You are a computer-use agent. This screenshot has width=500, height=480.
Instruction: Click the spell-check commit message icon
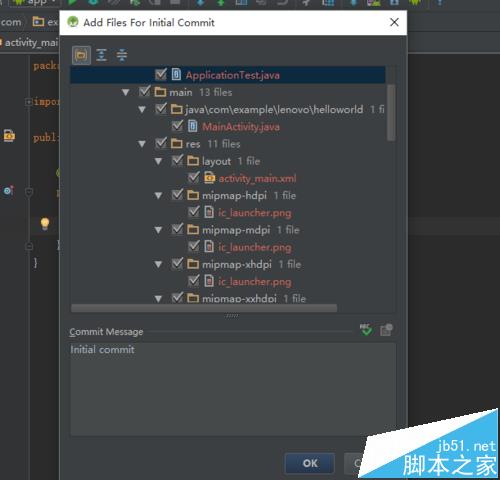coord(366,330)
